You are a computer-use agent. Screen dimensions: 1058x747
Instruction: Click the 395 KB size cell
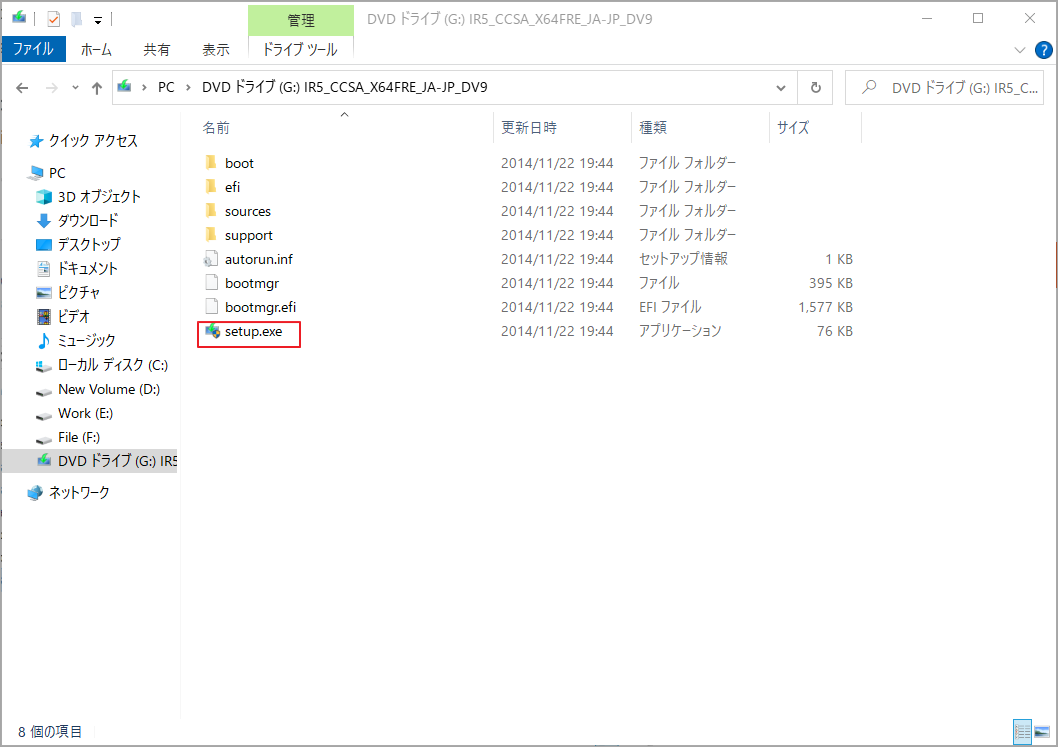point(831,283)
